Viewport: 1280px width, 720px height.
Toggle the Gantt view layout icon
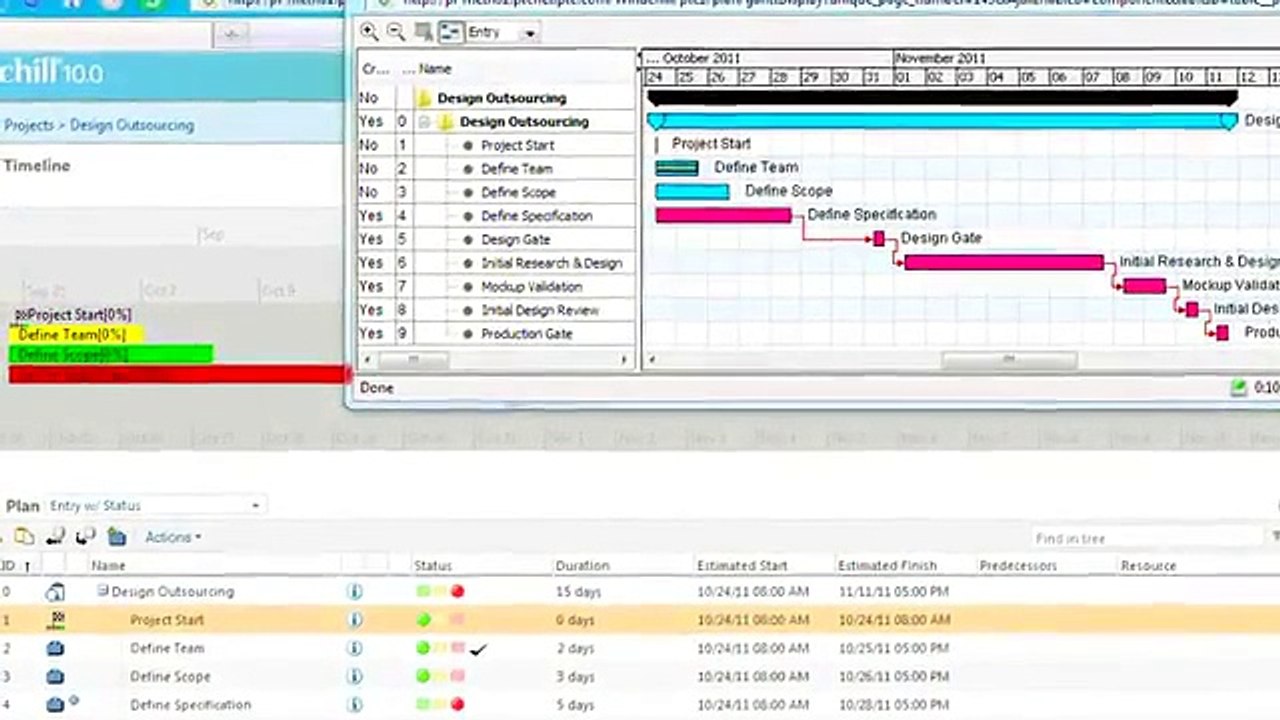pos(451,32)
